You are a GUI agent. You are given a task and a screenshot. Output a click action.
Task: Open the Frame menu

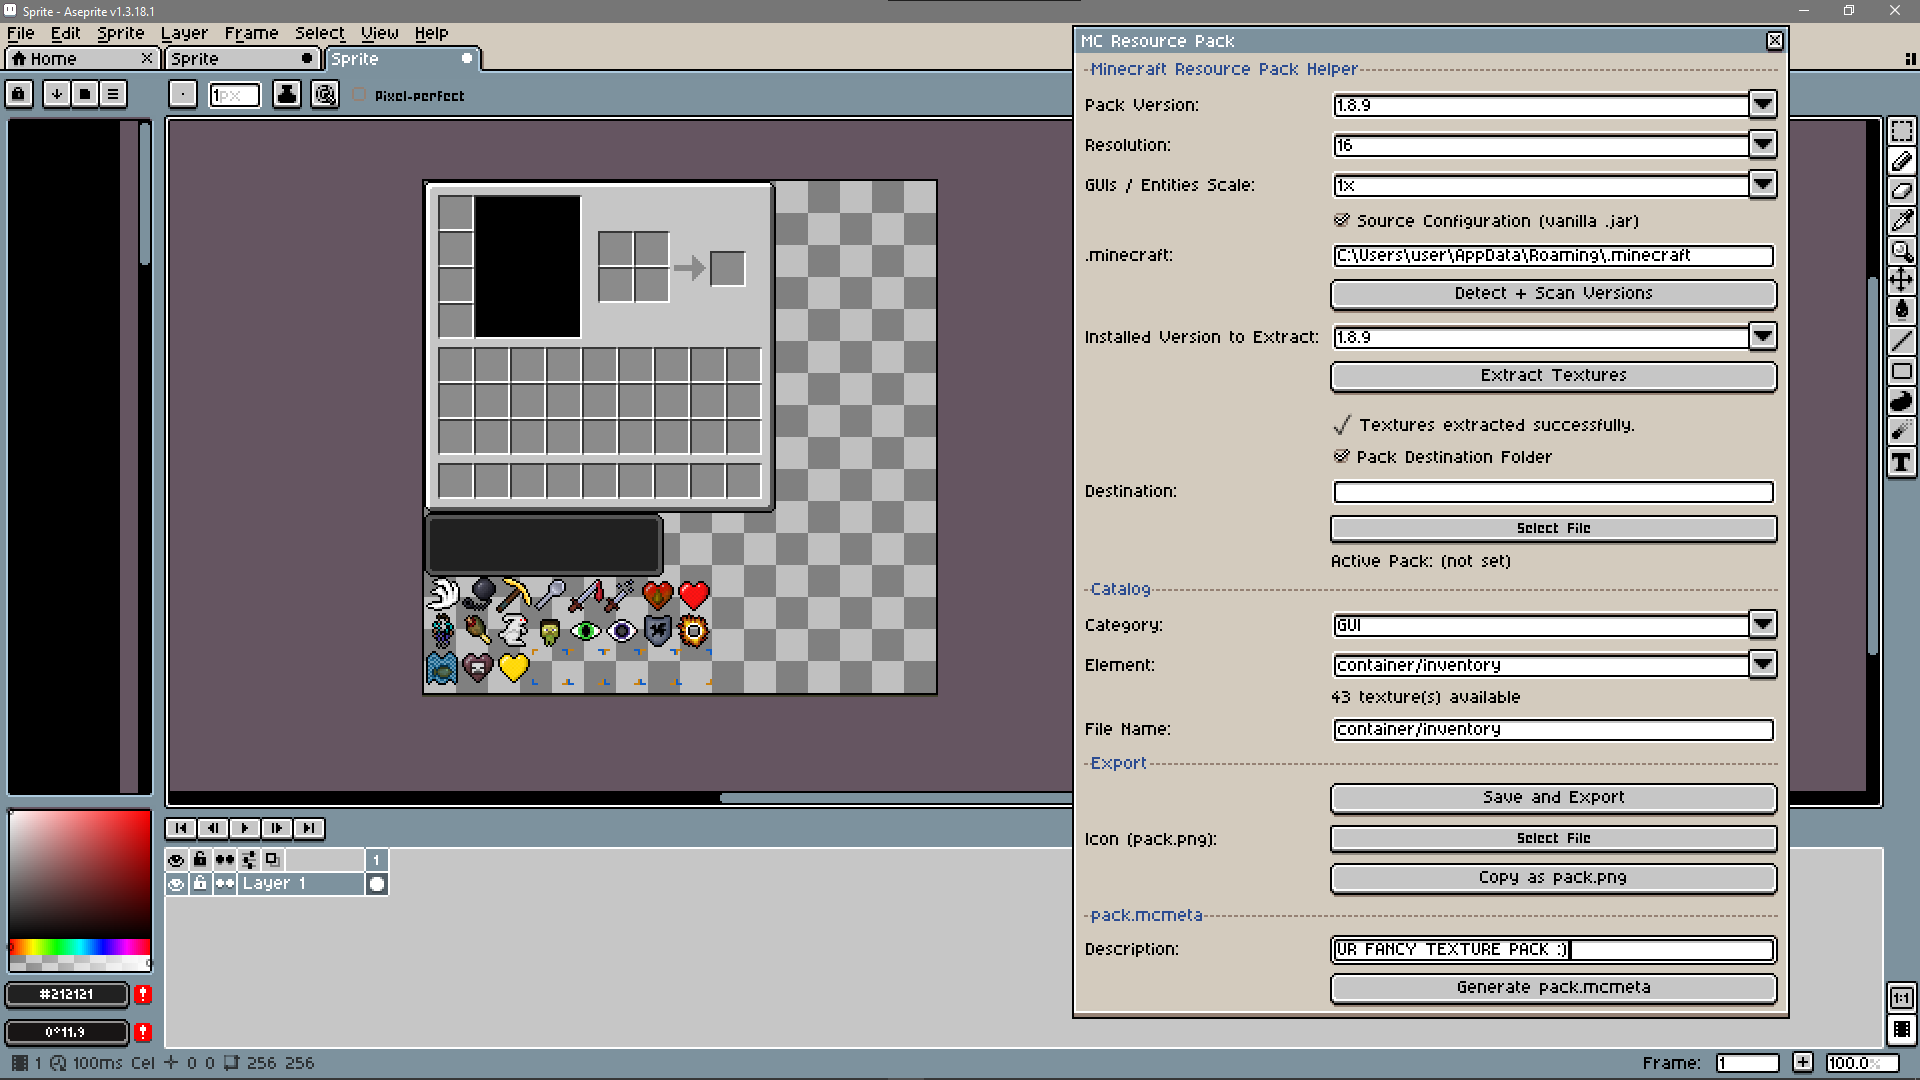coord(252,33)
